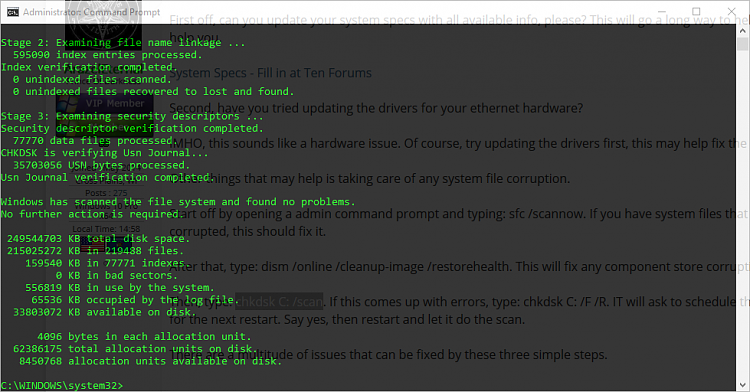
Task: Click the highlighted chkdsk C: /scan text
Action: pos(279,302)
